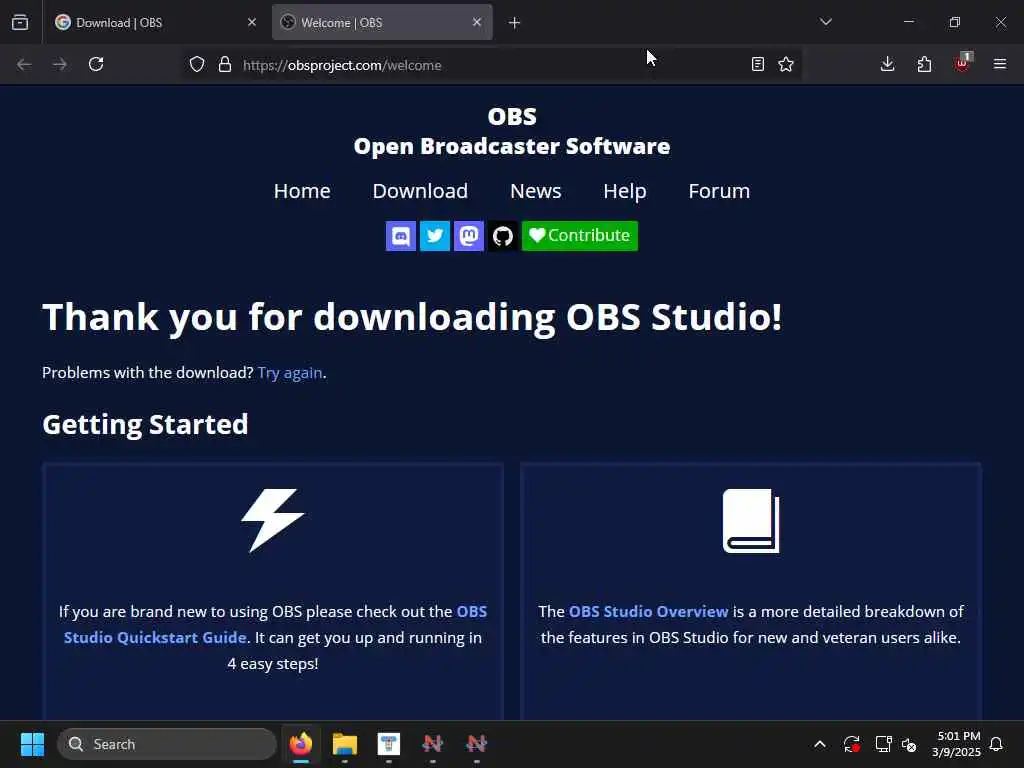Open the OBS Studio Overview link
Viewport: 1024px width, 768px height.
coord(648,611)
